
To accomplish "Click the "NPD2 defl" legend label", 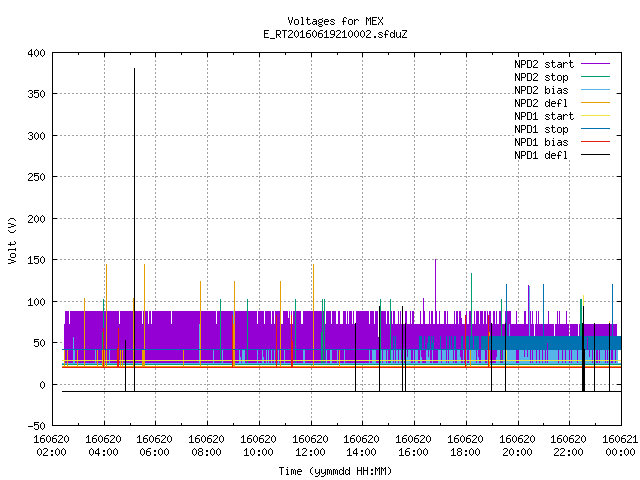I will (541, 103).
